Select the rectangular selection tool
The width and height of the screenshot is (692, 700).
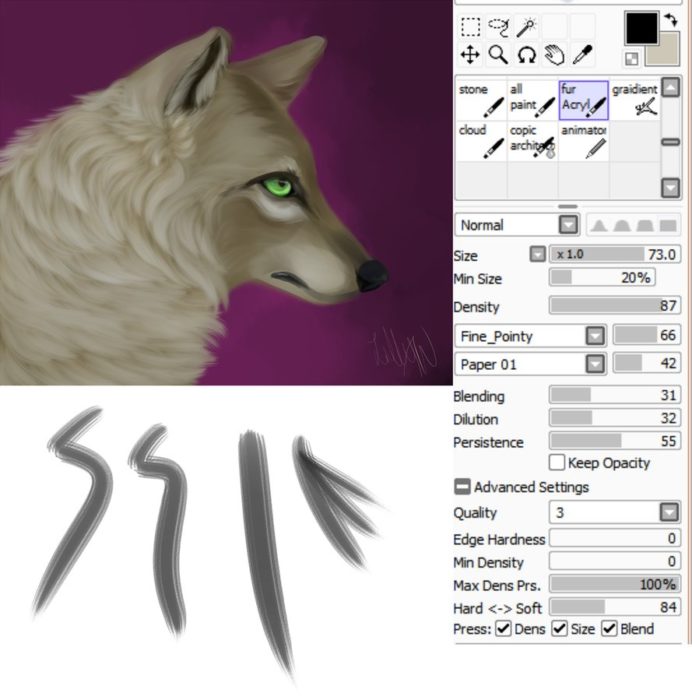[x=471, y=27]
